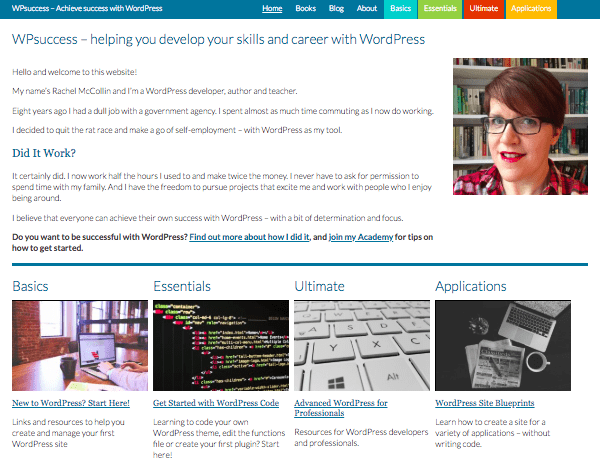This screenshot has height=458, width=600.
Task: Open the Home menu item
Action: (272, 8)
